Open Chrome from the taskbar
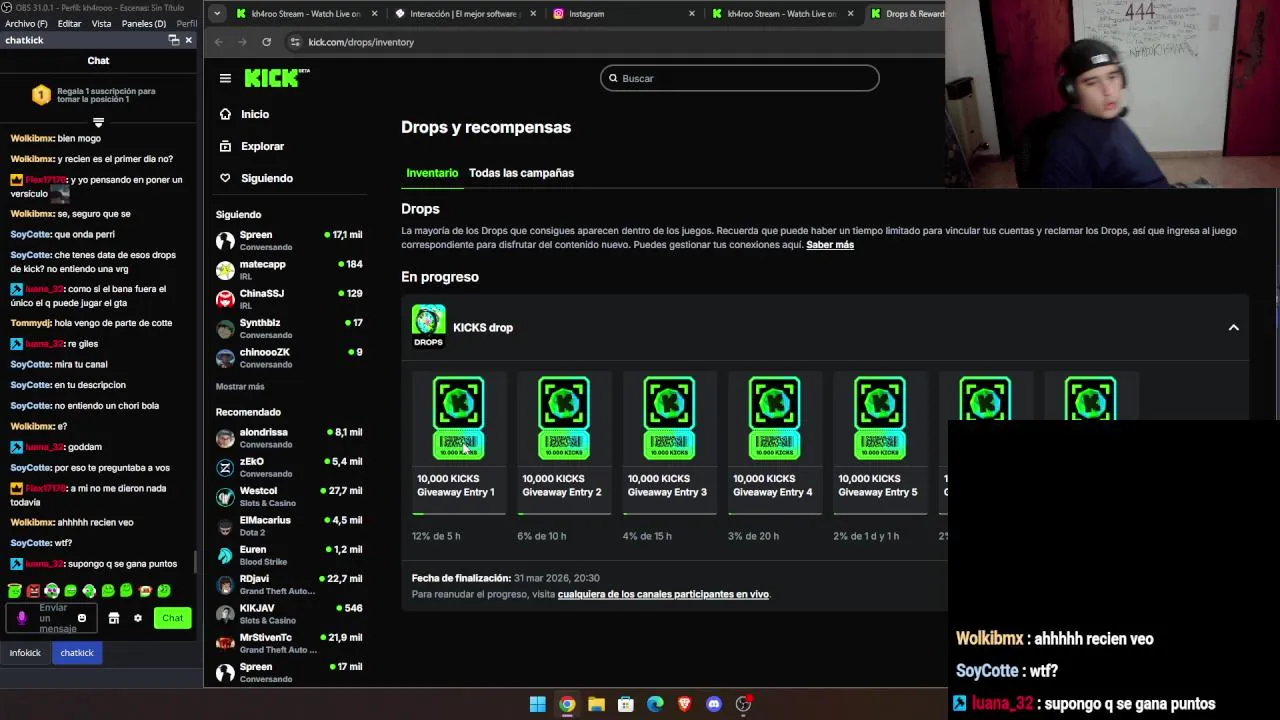 click(x=567, y=704)
